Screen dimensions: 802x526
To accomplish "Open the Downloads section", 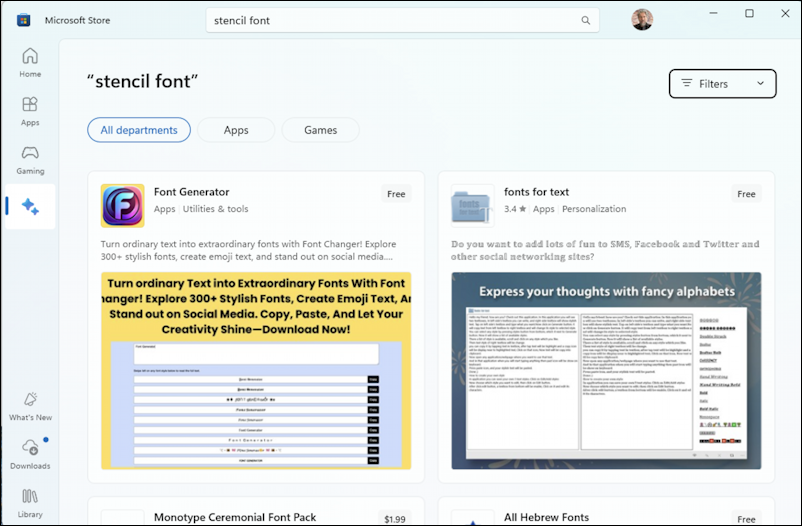I will tap(30, 454).
